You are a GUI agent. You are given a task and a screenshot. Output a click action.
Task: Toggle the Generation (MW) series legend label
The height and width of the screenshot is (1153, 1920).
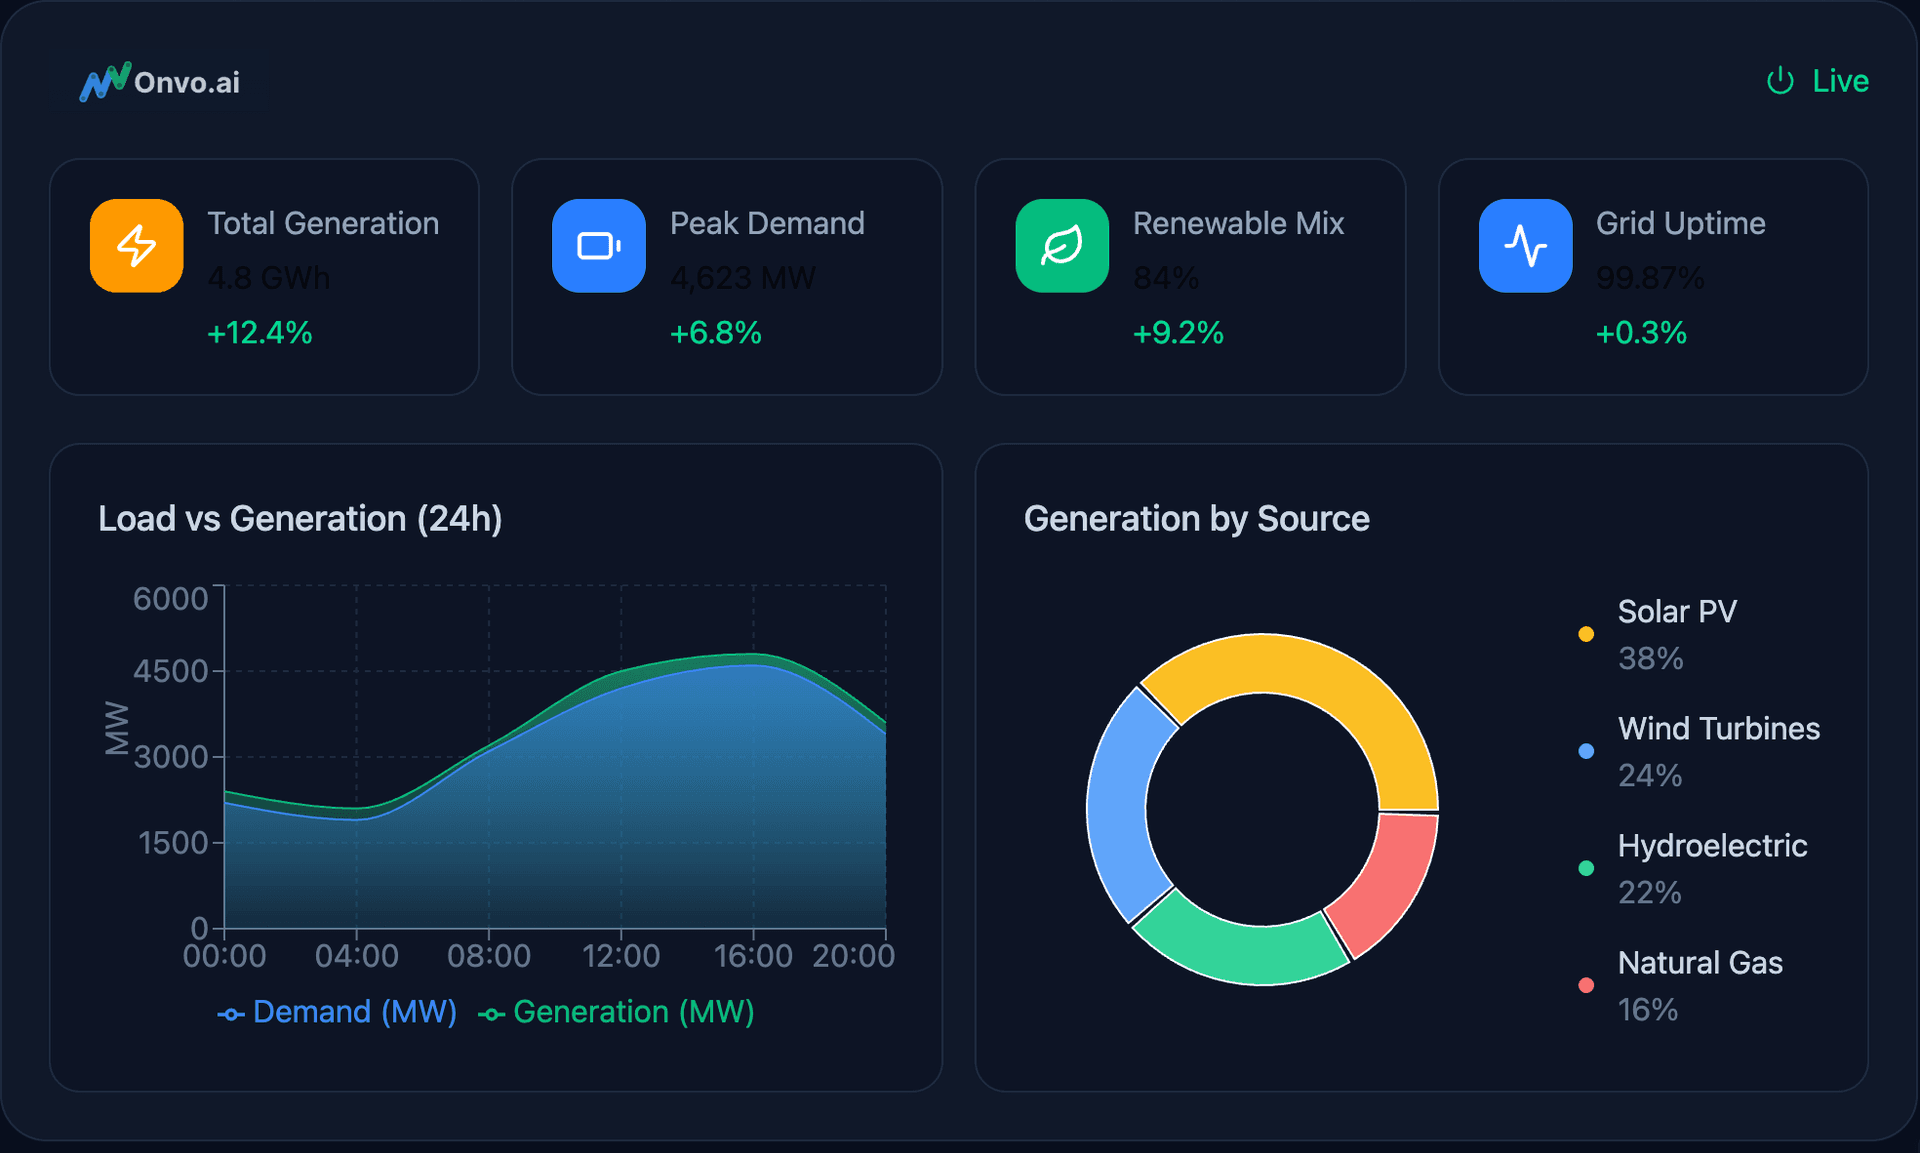coord(633,1012)
